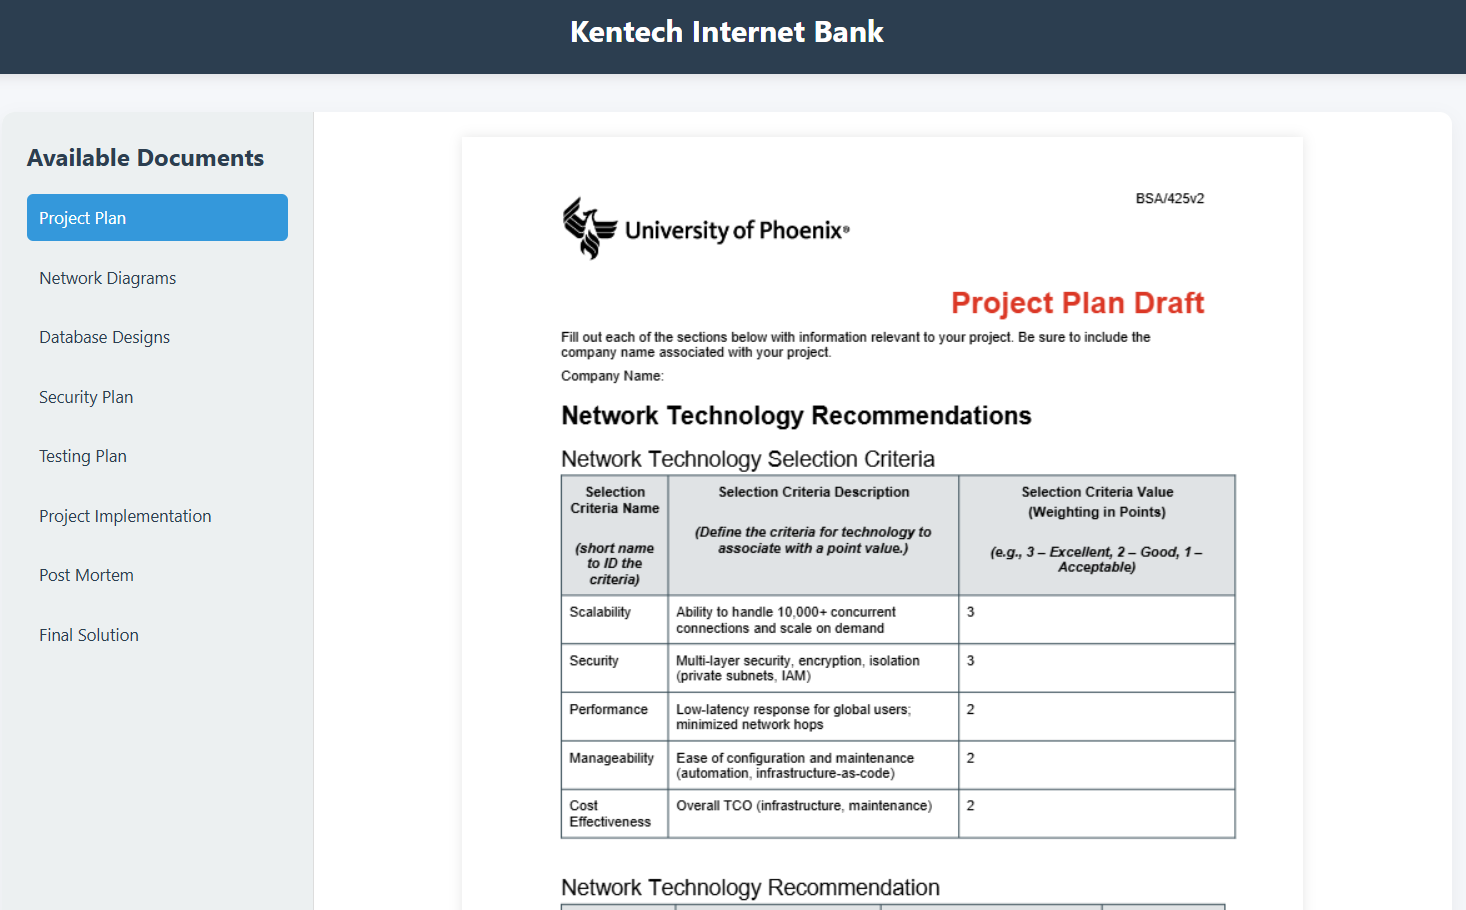Click the University of Phoenix logo icon
This screenshot has width=1466, height=910.
tap(590, 228)
